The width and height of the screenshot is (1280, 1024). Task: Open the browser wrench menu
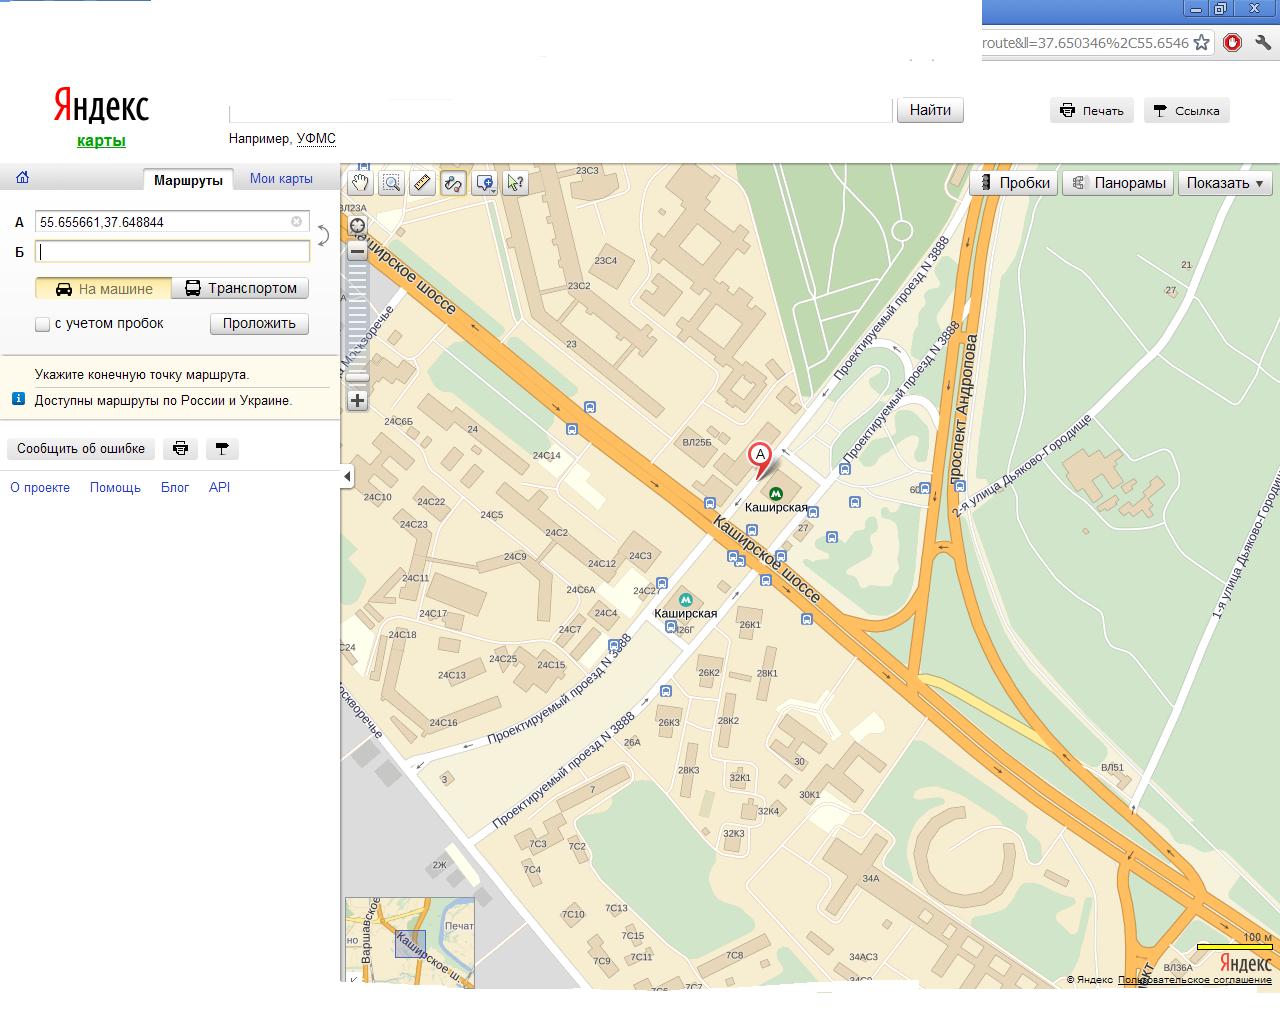click(x=1264, y=43)
